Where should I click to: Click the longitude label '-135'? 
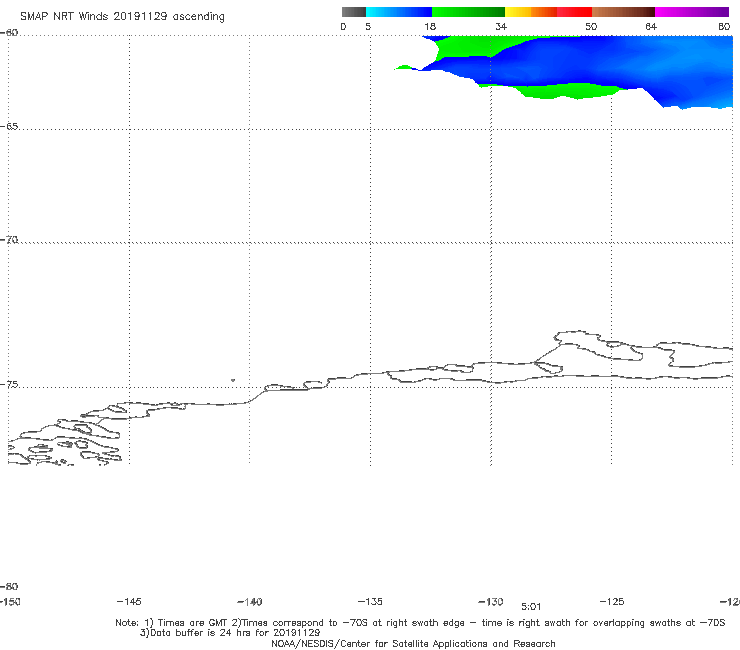(x=370, y=601)
